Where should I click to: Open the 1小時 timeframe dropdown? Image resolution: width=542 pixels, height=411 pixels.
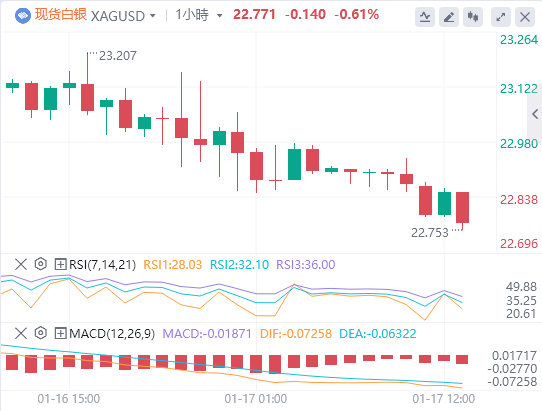pos(199,15)
